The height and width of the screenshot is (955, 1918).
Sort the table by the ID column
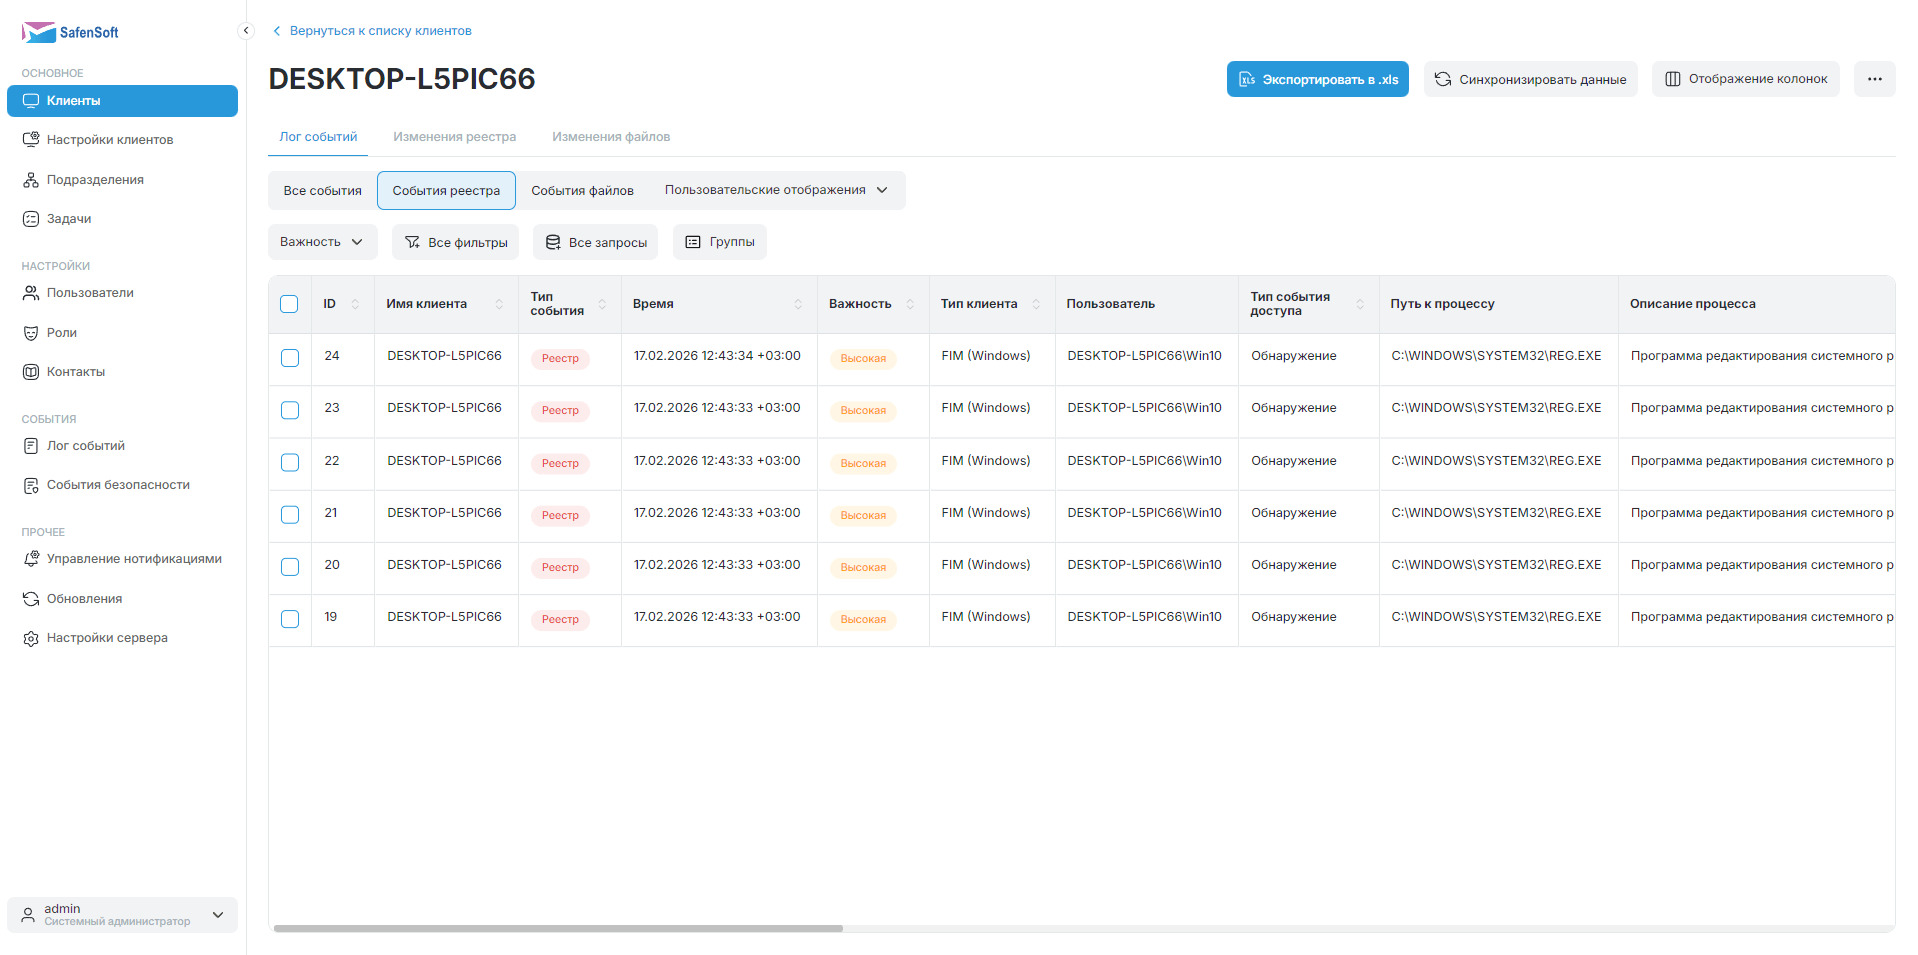(355, 304)
